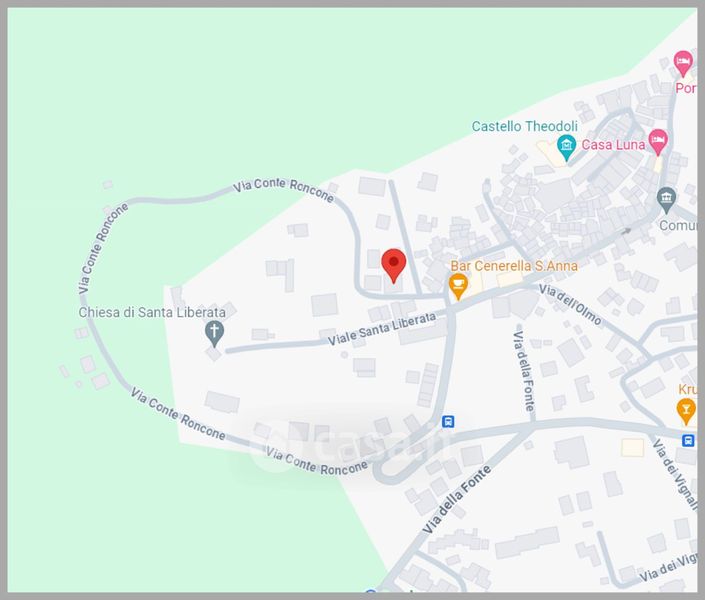Click the Castello Theodoli label
Screen dimensions: 705x600
point(524,126)
